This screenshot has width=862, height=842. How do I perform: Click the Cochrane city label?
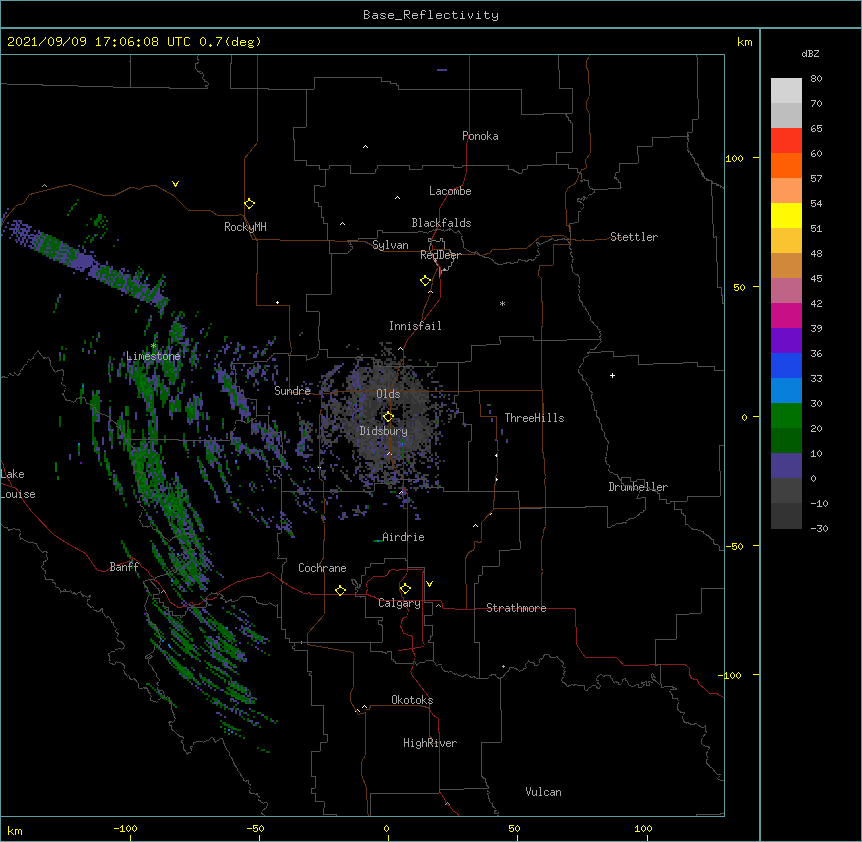(322, 568)
